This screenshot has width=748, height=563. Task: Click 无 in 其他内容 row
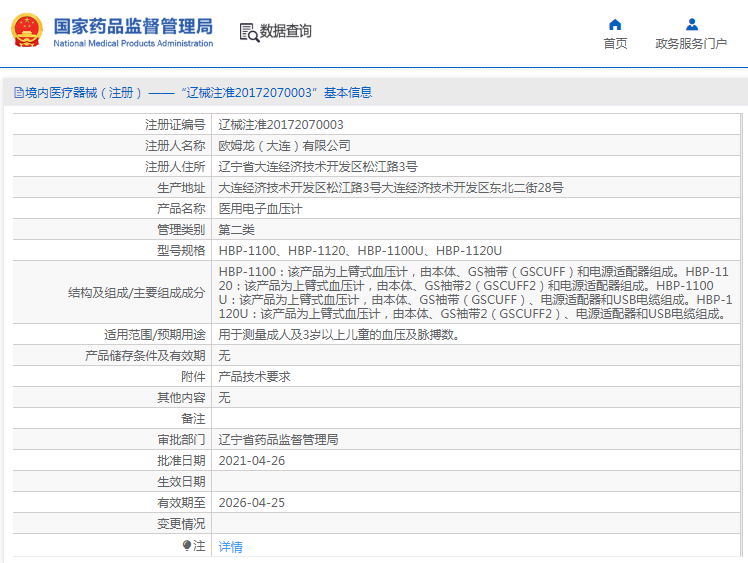pyautogui.click(x=224, y=397)
